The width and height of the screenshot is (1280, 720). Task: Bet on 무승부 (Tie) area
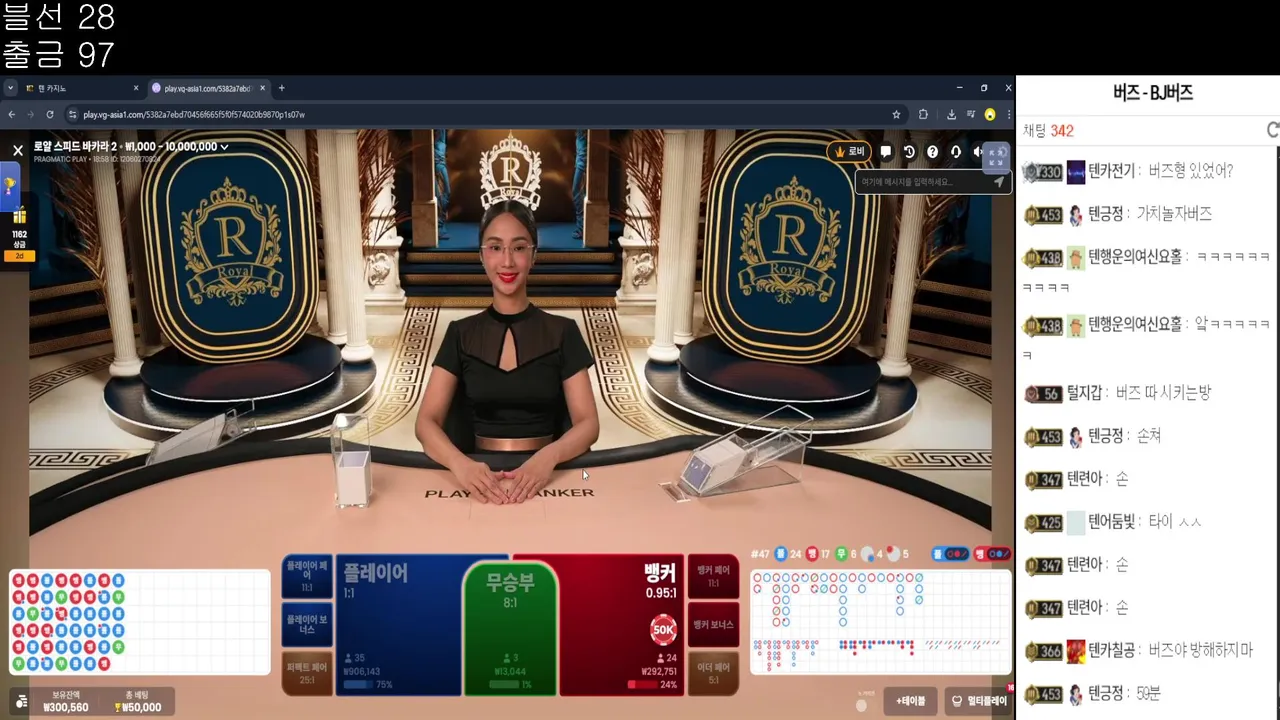point(510,630)
